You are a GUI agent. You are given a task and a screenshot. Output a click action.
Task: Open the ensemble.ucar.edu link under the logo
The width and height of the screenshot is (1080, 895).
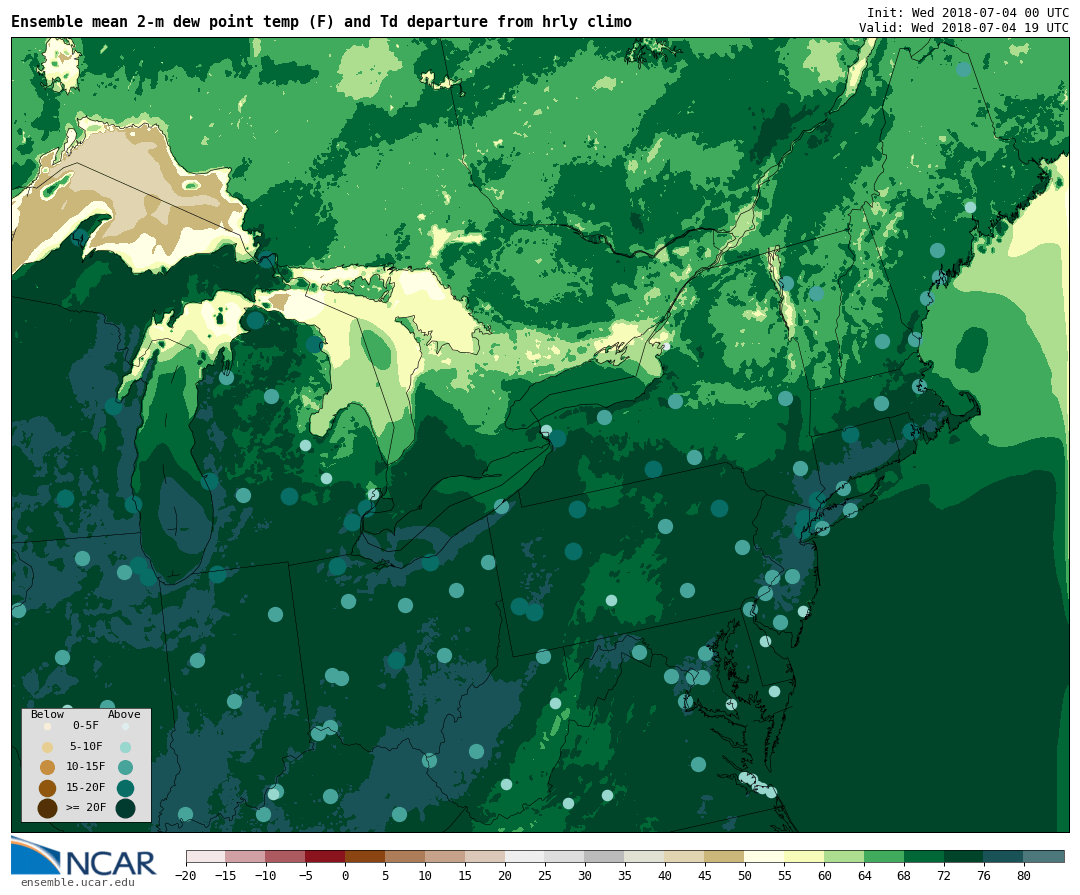(77, 883)
